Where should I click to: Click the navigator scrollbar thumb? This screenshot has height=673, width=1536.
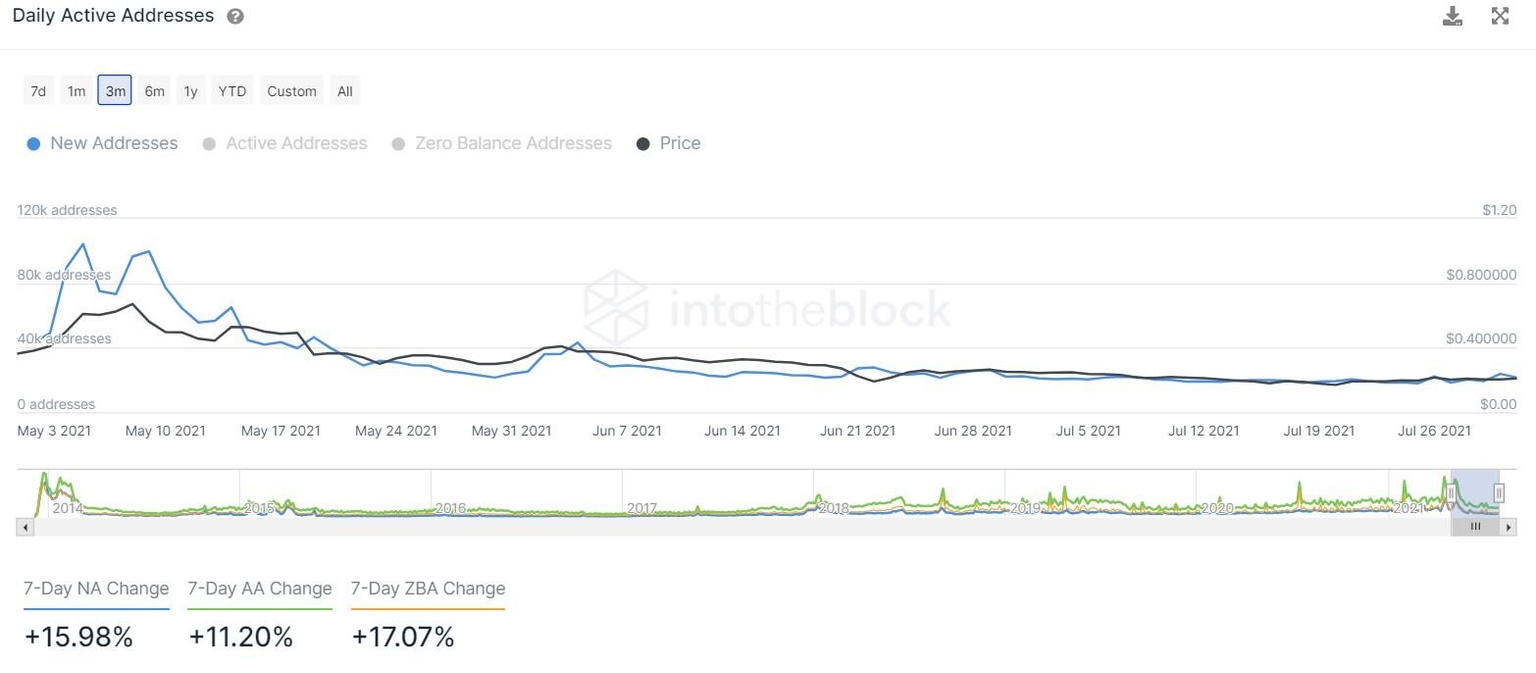pos(1475,526)
